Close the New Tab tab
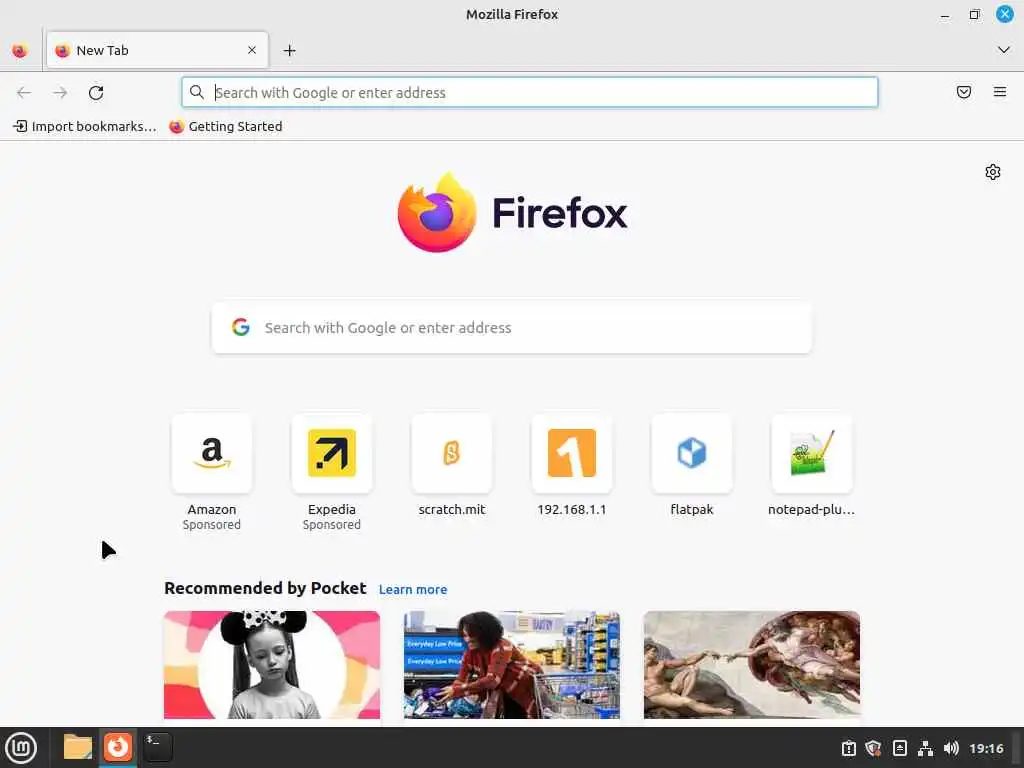The image size is (1024, 768). click(x=252, y=50)
